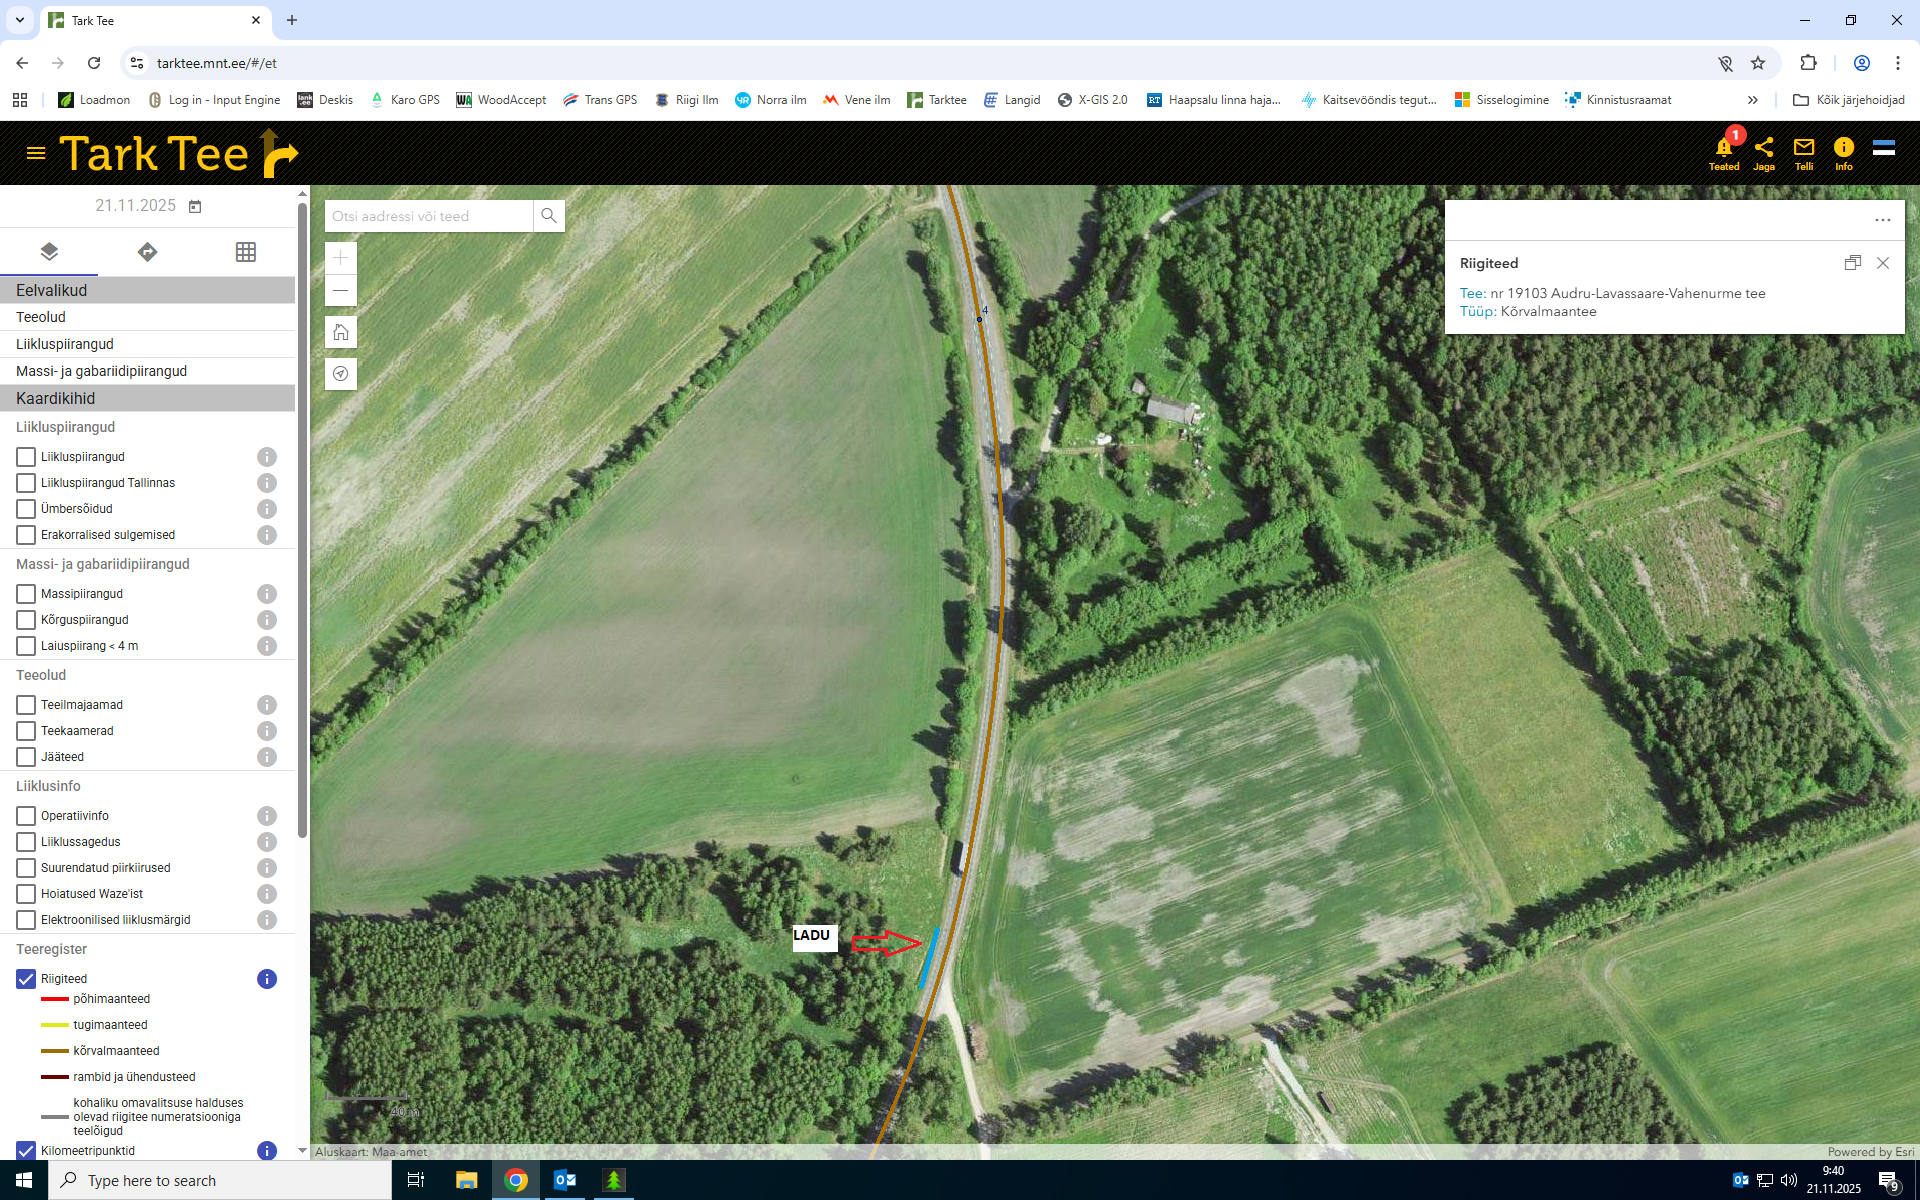Open info icon for Massipiirangud layer
The height and width of the screenshot is (1200, 1920).
pyautogui.click(x=267, y=594)
